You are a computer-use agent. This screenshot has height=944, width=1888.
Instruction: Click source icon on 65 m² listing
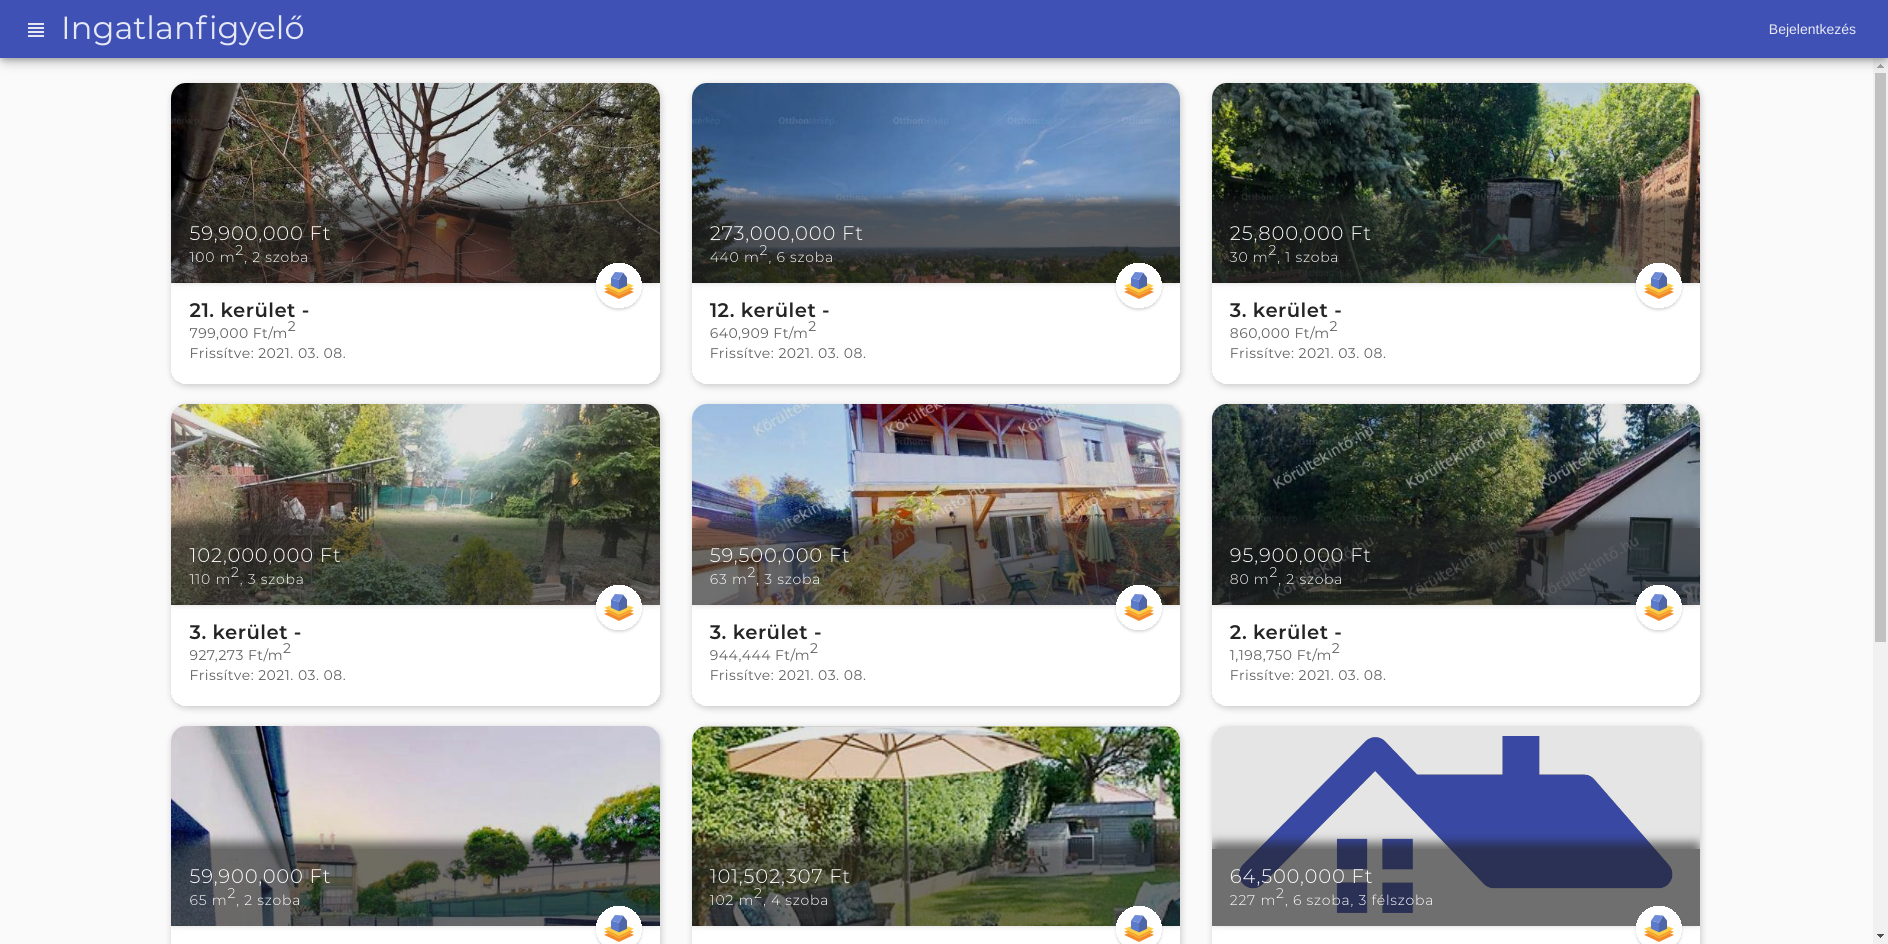[x=619, y=926]
